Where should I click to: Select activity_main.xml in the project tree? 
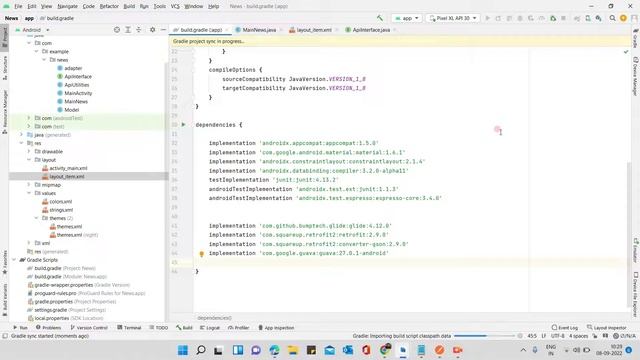68,168
